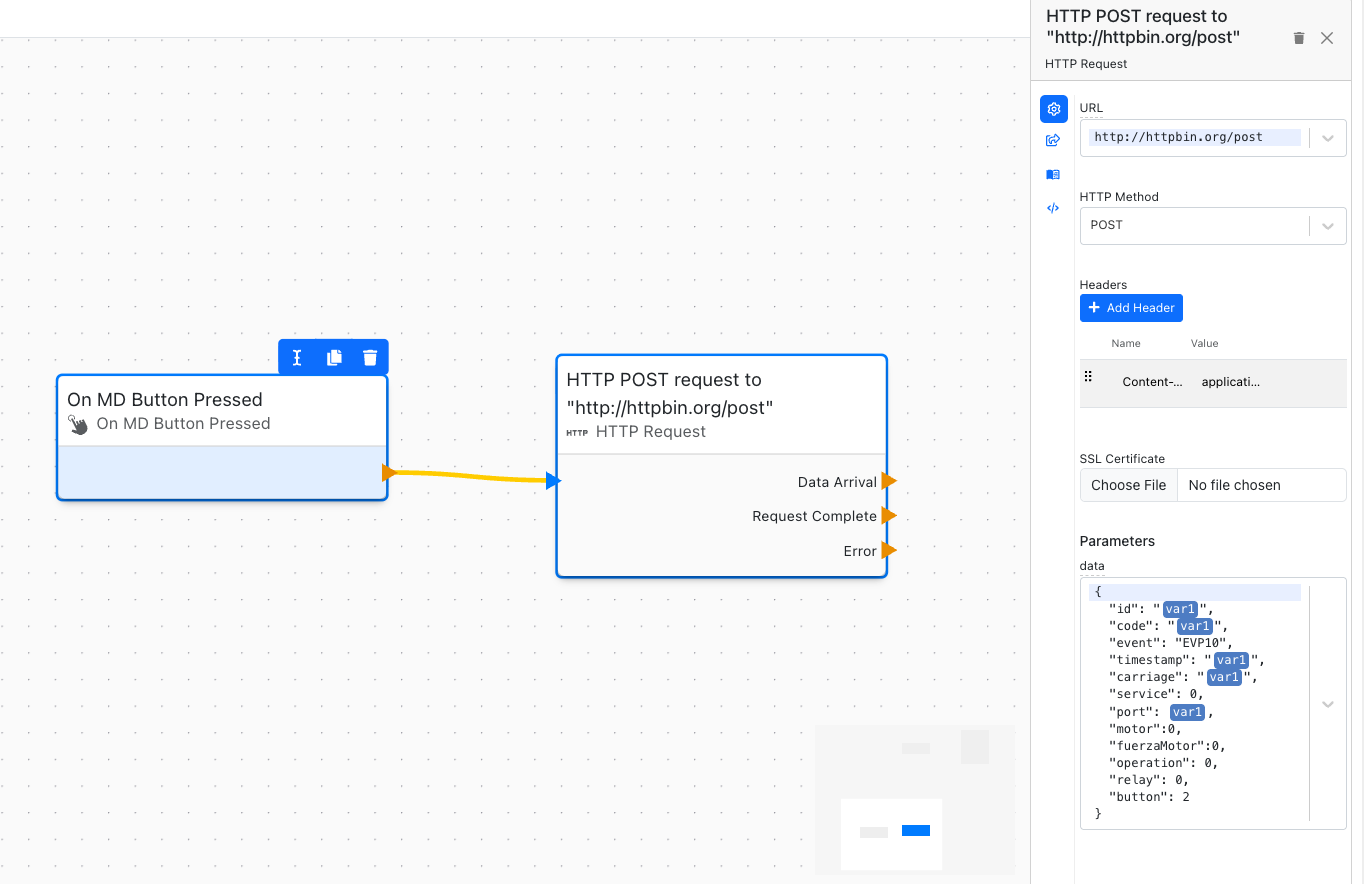Expand the URL dropdown arrow
The width and height of the screenshot is (1364, 884).
coord(1328,138)
